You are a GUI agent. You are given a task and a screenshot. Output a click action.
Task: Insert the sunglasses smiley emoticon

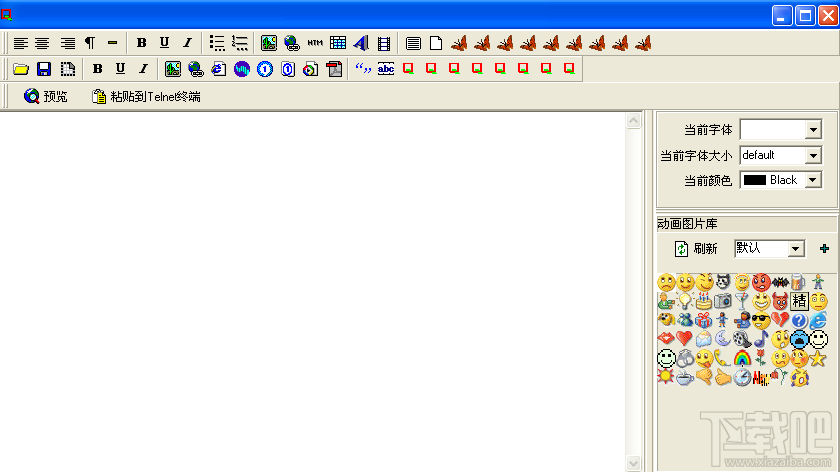click(761, 320)
